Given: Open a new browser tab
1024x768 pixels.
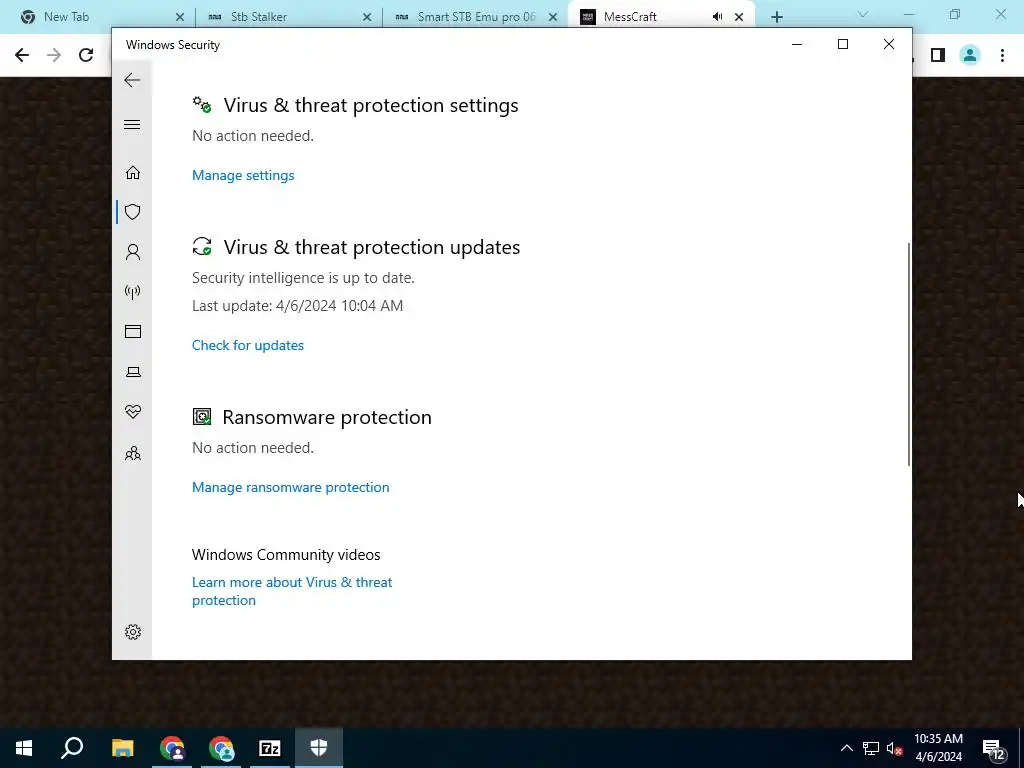Looking at the screenshot, I should pyautogui.click(x=776, y=17).
